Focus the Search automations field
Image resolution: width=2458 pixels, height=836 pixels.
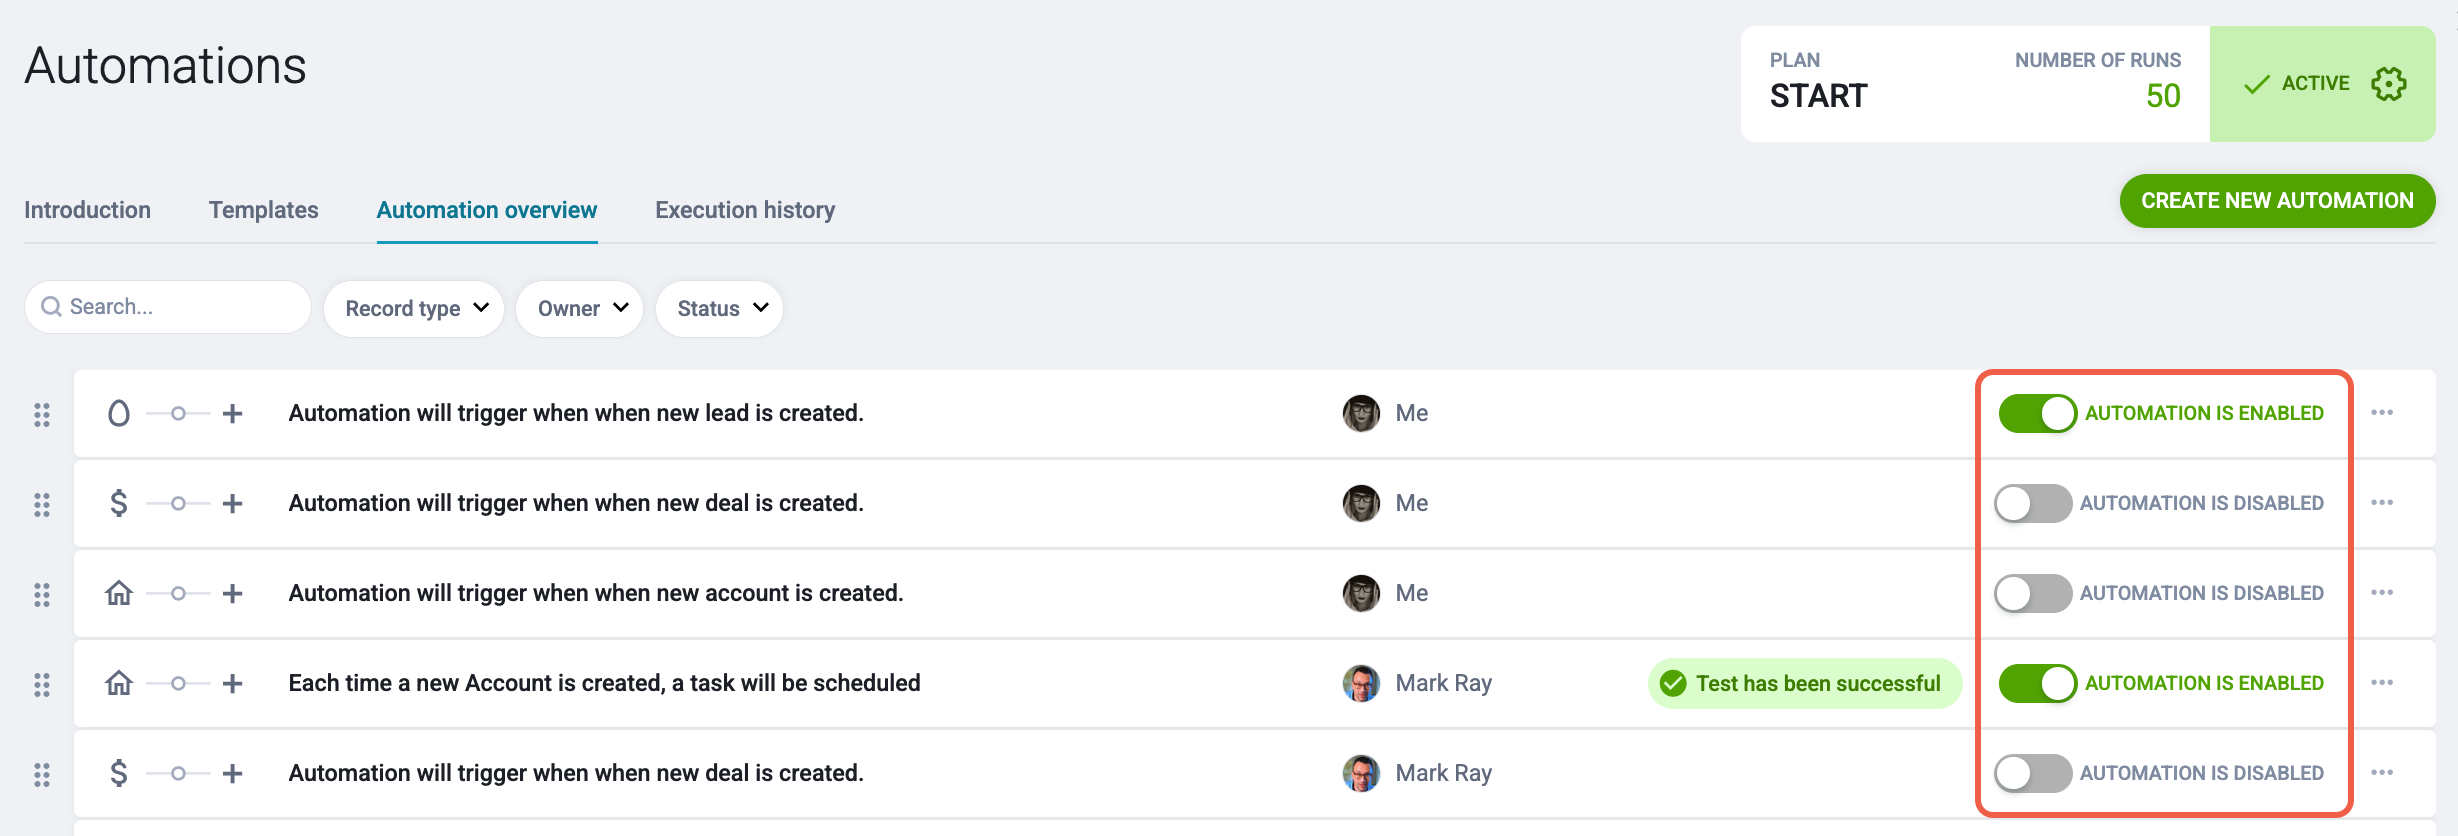click(168, 307)
